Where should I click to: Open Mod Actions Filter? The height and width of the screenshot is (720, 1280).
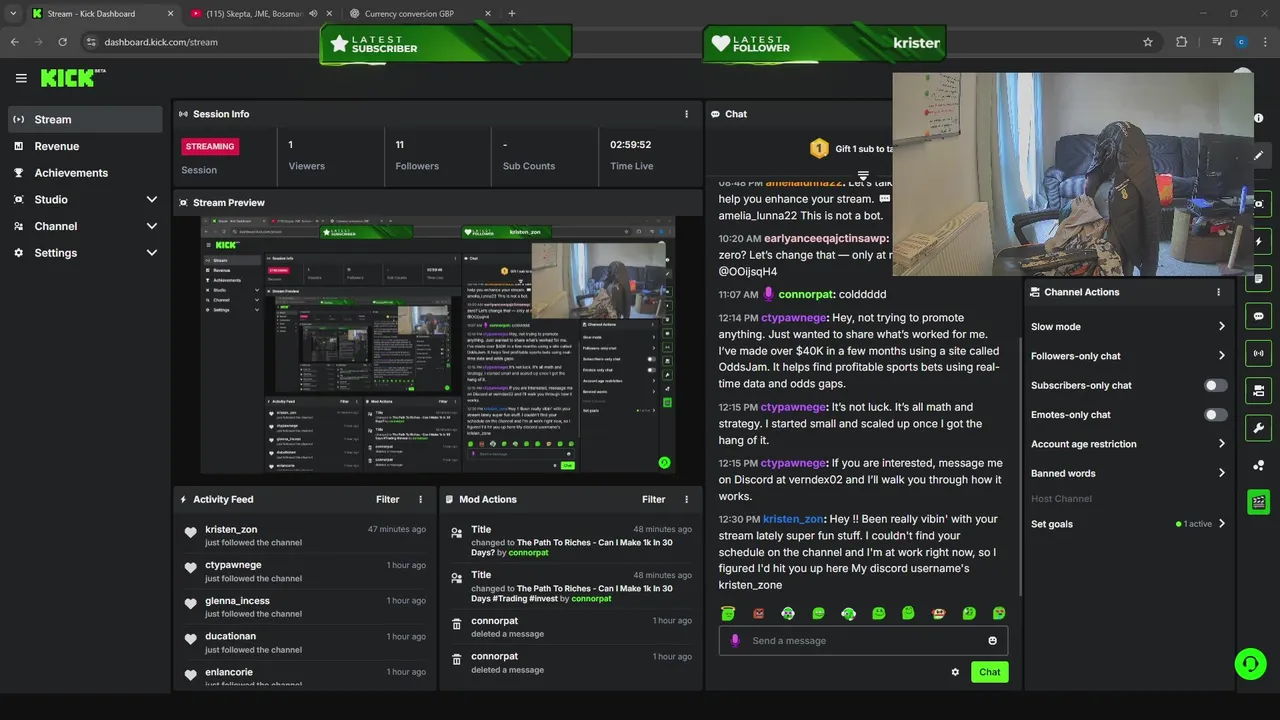654,499
